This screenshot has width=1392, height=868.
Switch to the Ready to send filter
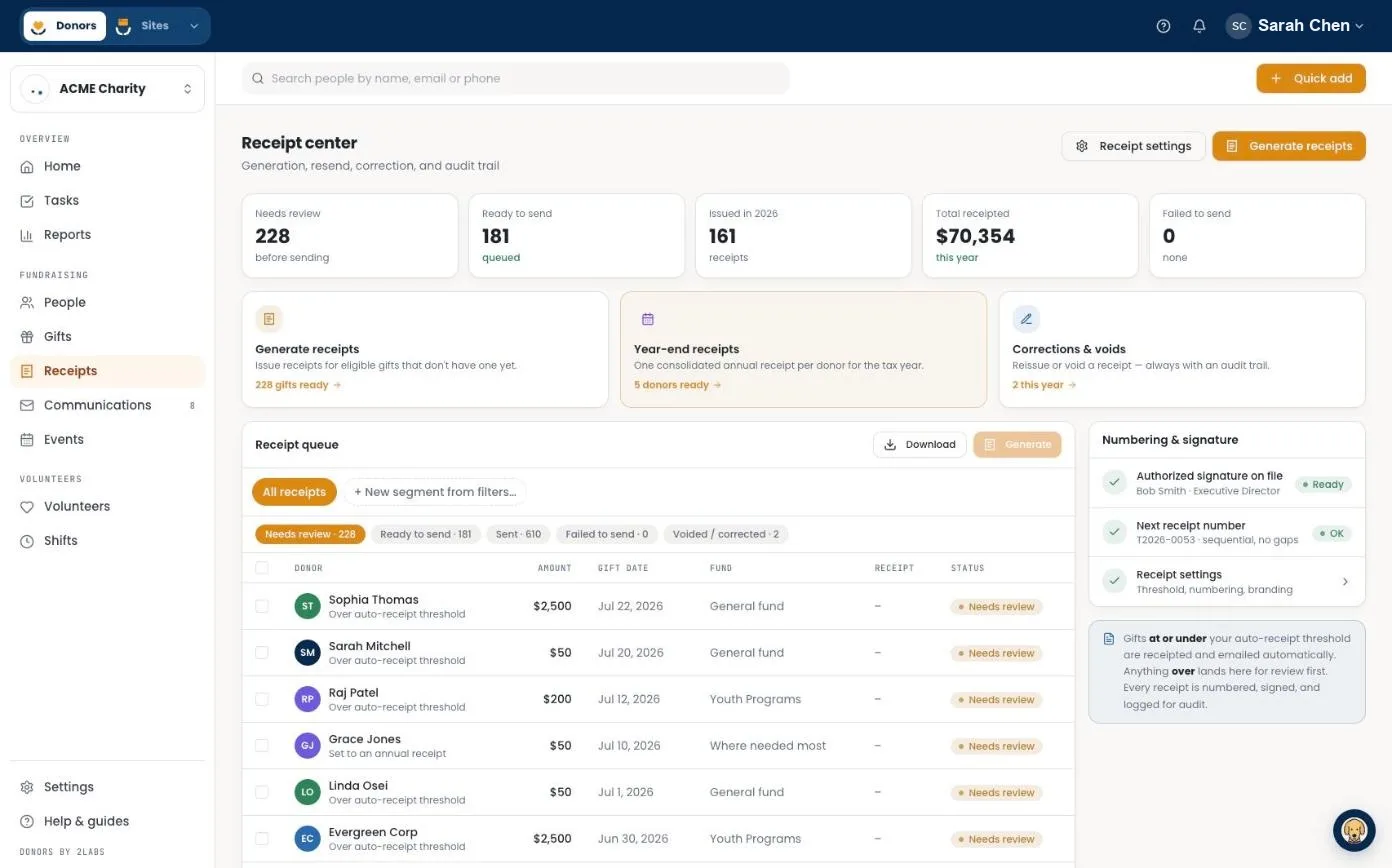coord(426,534)
